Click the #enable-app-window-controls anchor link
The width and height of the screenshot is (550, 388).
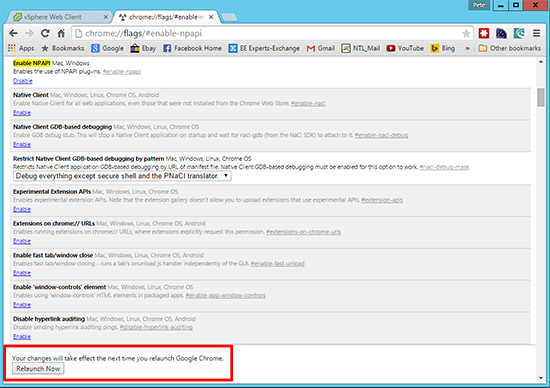pyautogui.click(x=226, y=296)
